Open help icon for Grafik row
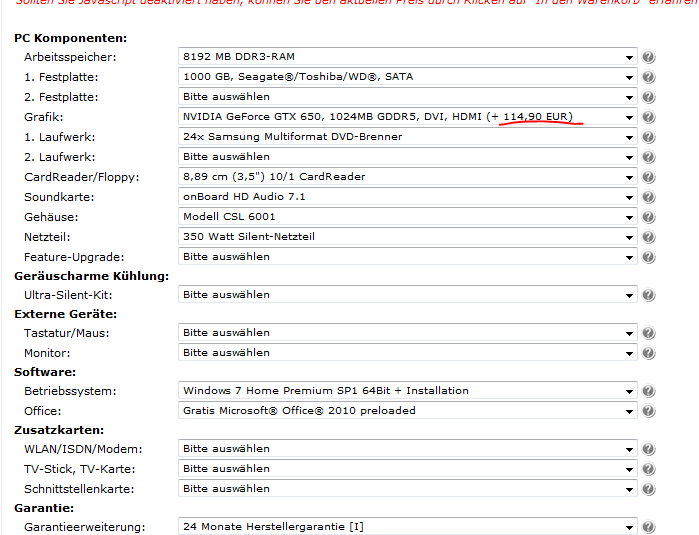The image size is (699, 535). (x=649, y=117)
